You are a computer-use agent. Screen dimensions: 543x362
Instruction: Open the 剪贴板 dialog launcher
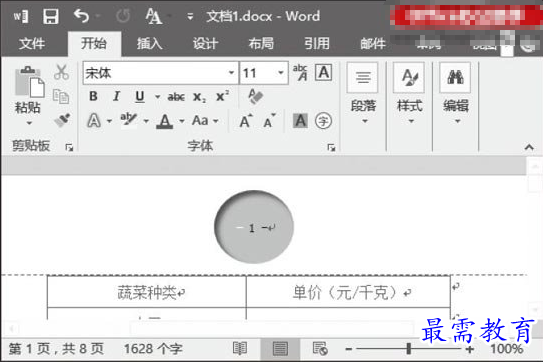tap(69, 148)
